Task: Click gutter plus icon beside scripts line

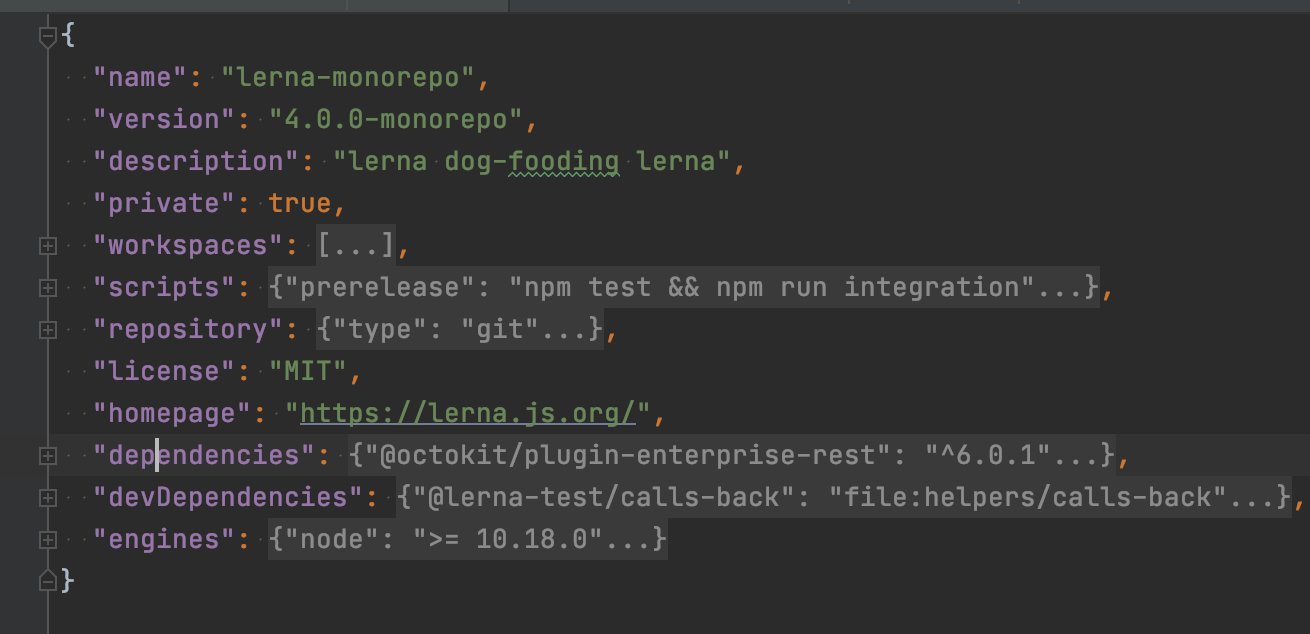Action: 47,287
